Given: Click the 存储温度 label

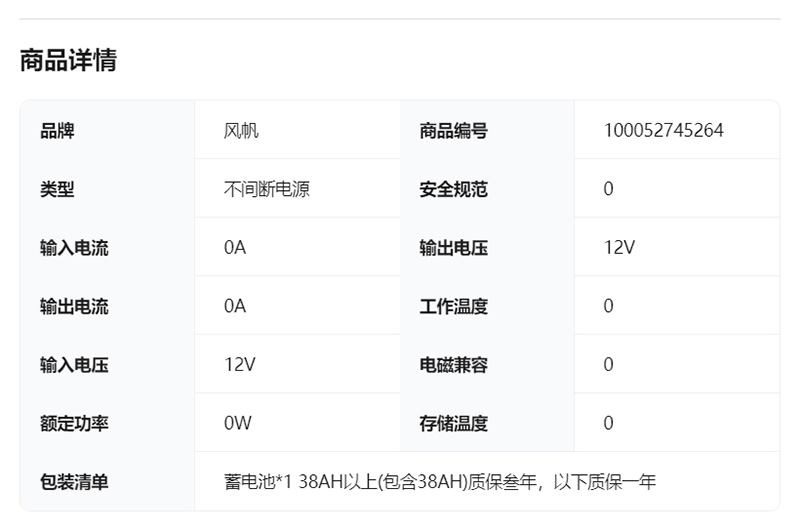Looking at the screenshot, I should pos(453,423).
